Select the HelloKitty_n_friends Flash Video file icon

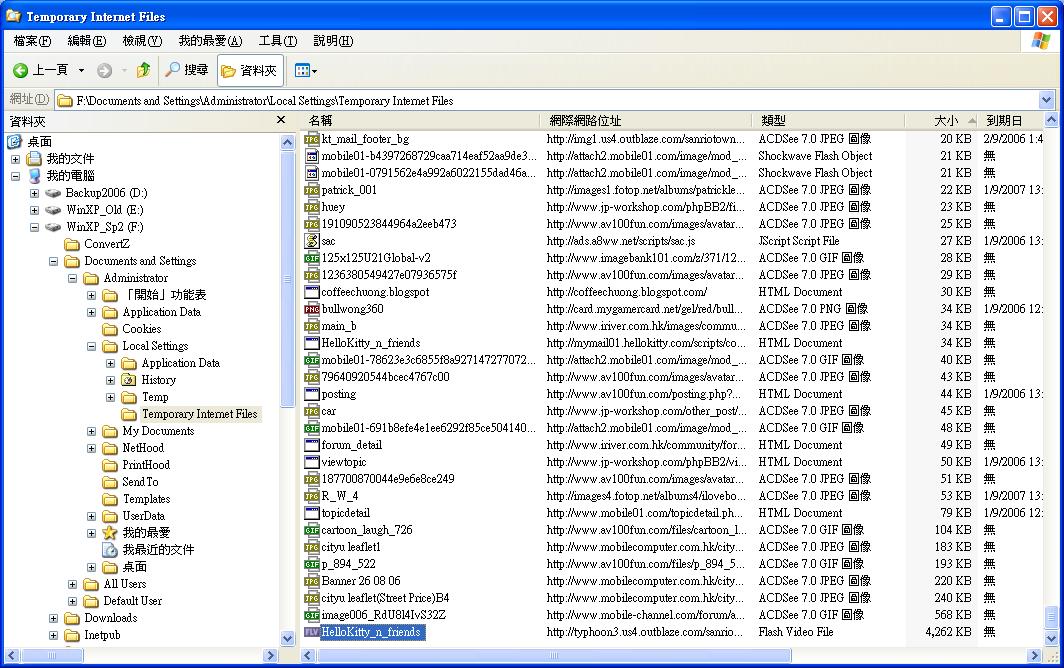pos(312,632)
